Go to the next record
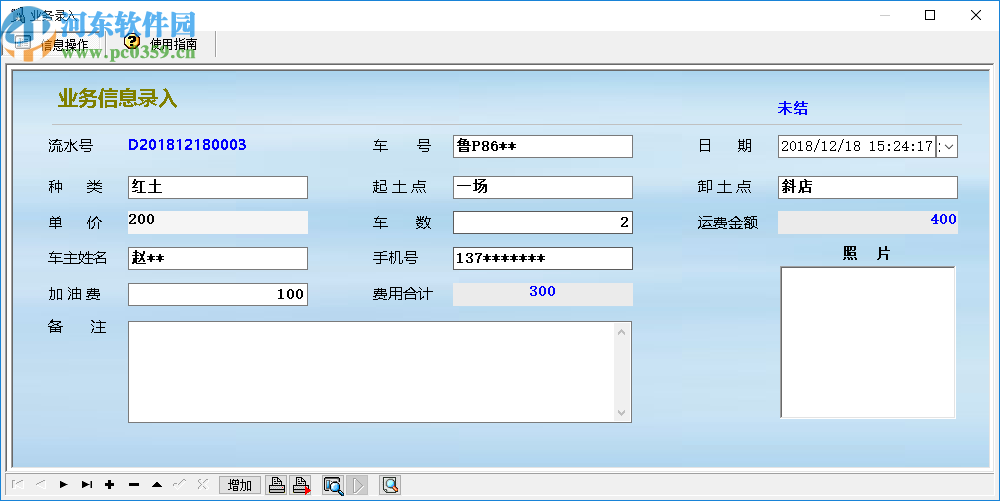 point(64,485)
